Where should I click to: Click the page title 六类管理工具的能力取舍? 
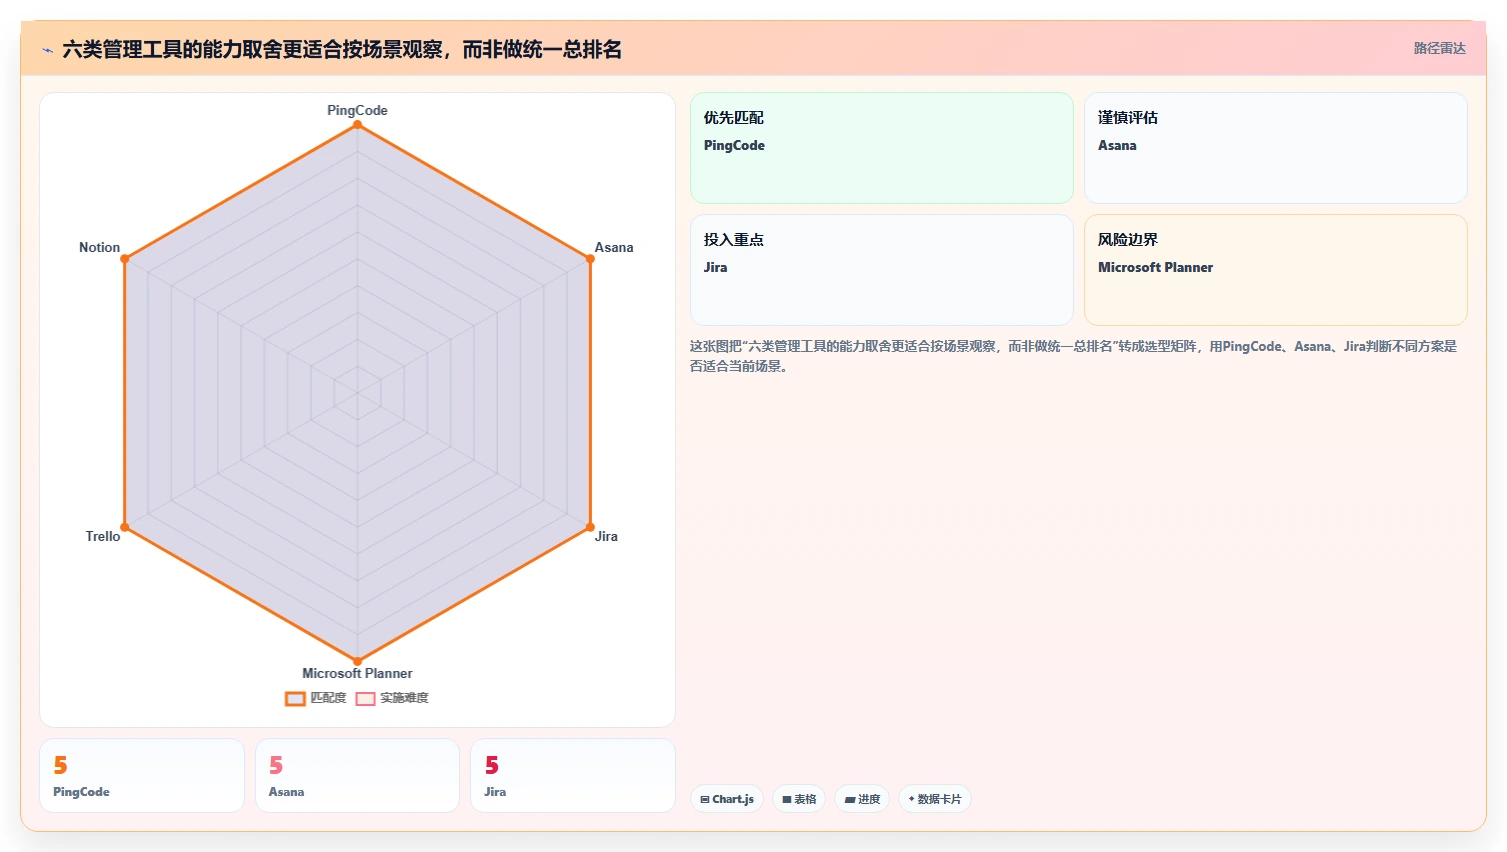(x=342, y=49)
